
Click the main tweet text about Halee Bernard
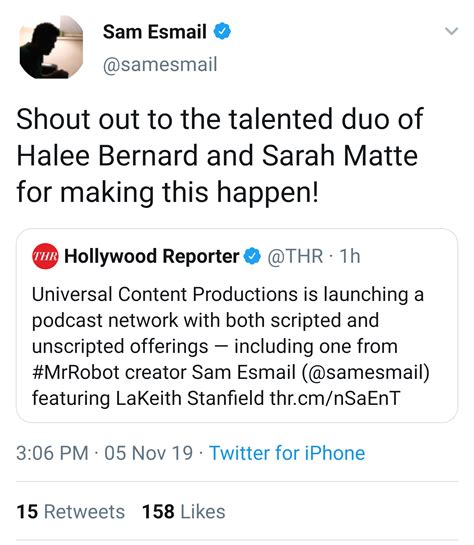point(220,156)
